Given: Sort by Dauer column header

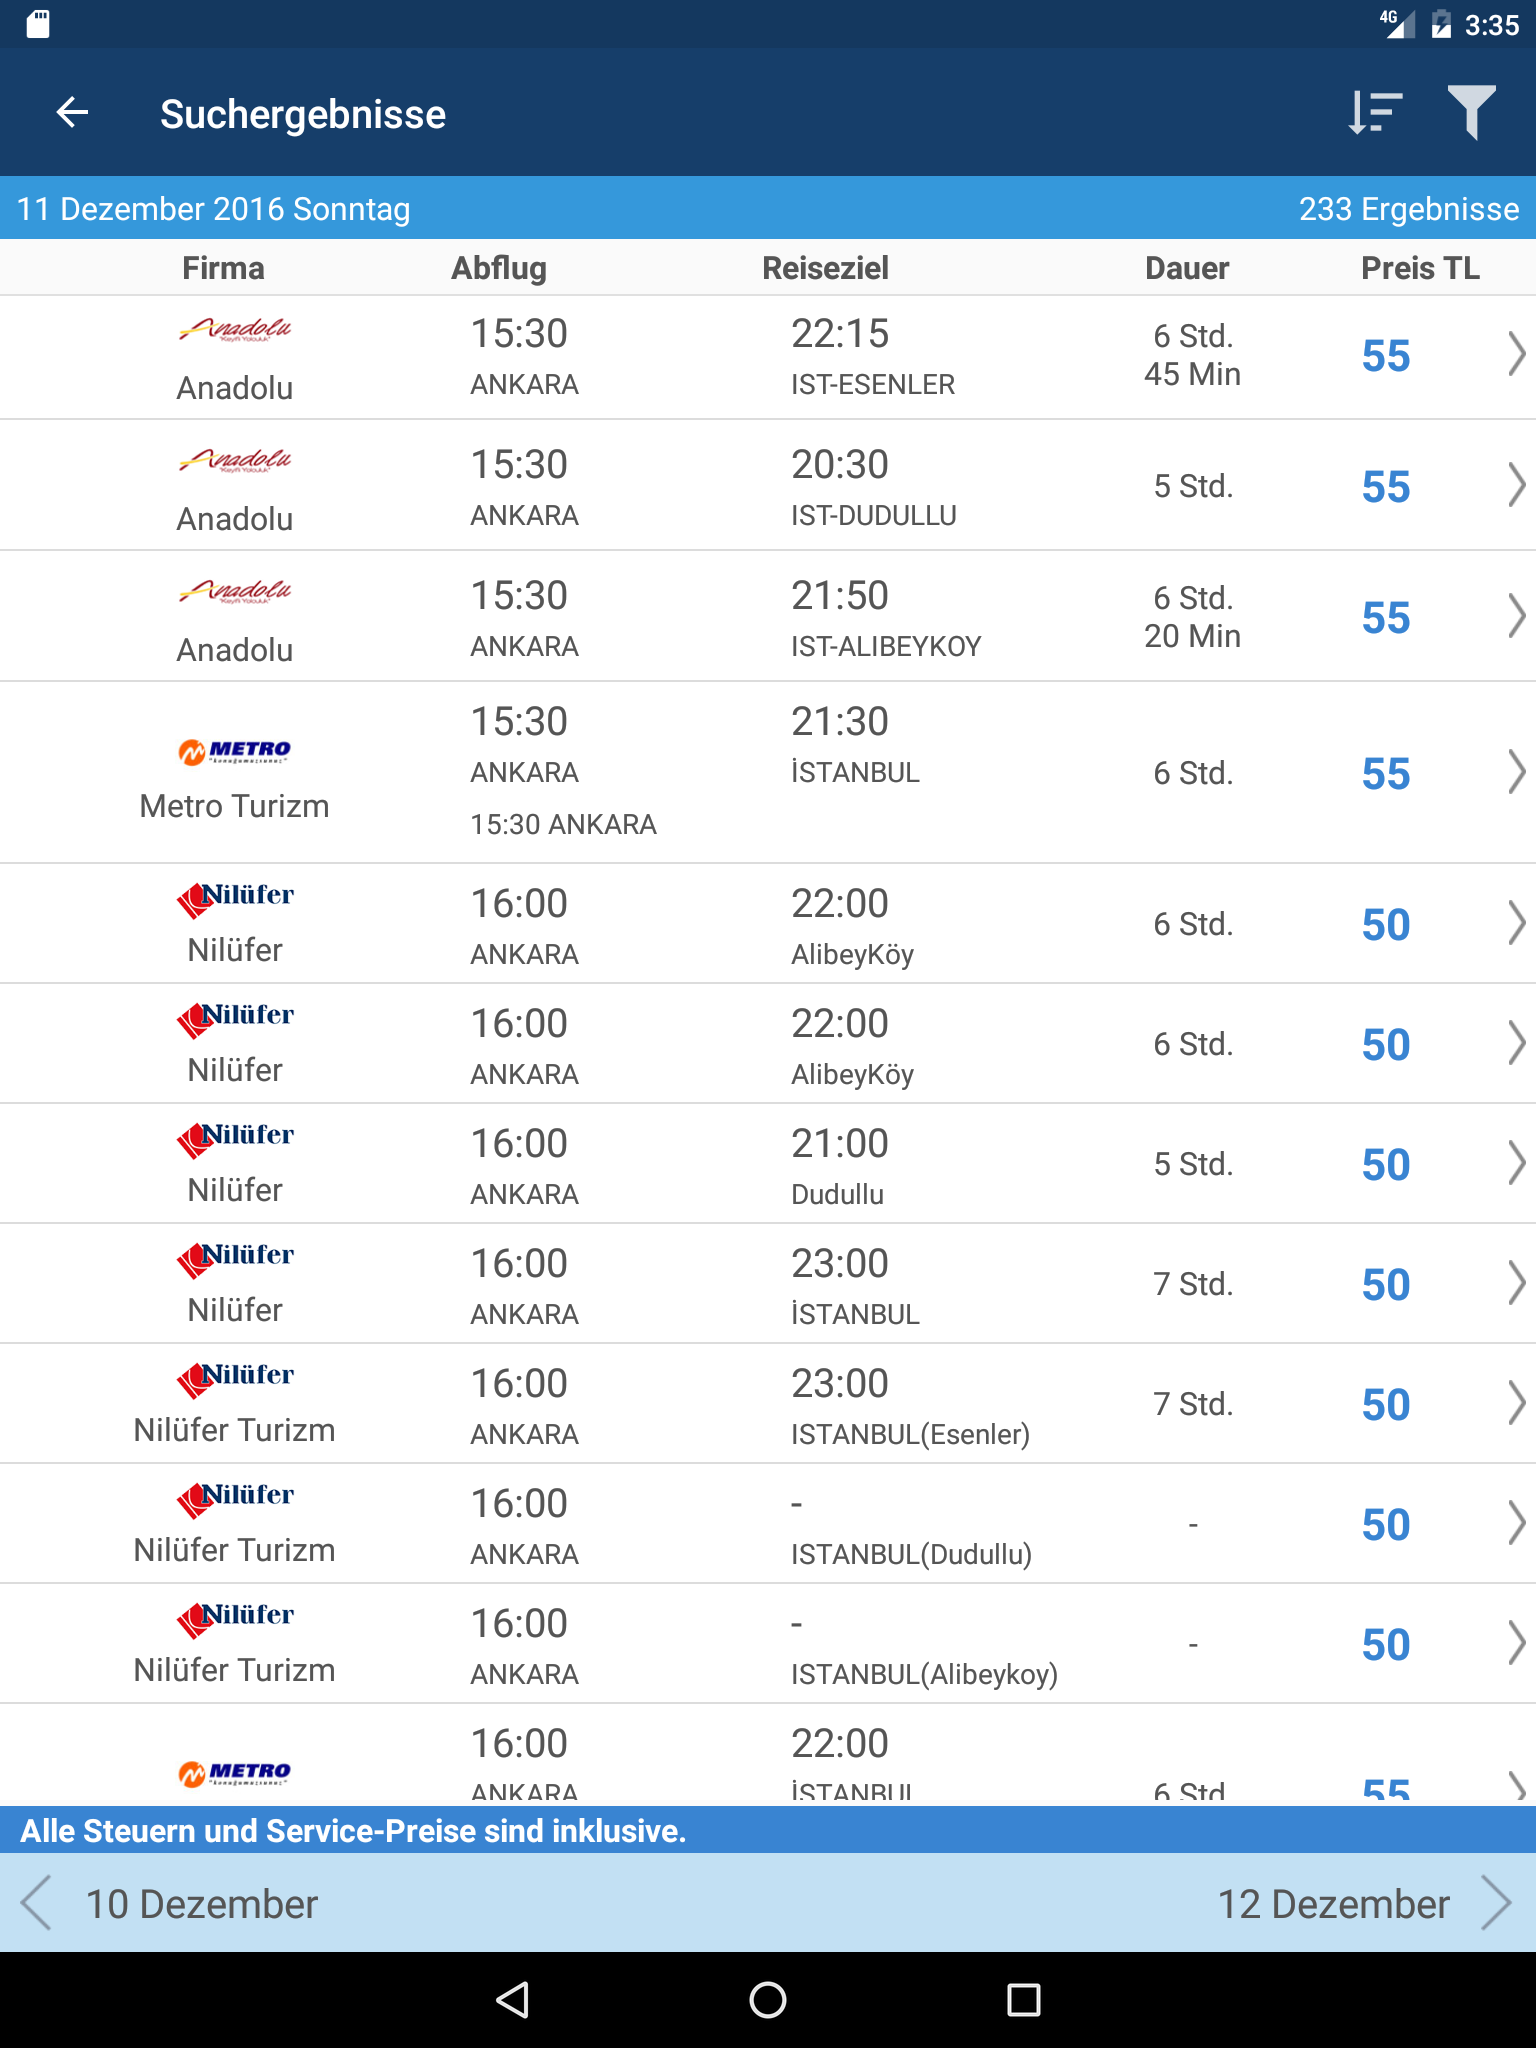Looking at the screenshot, I should (x=1187, y=268).
